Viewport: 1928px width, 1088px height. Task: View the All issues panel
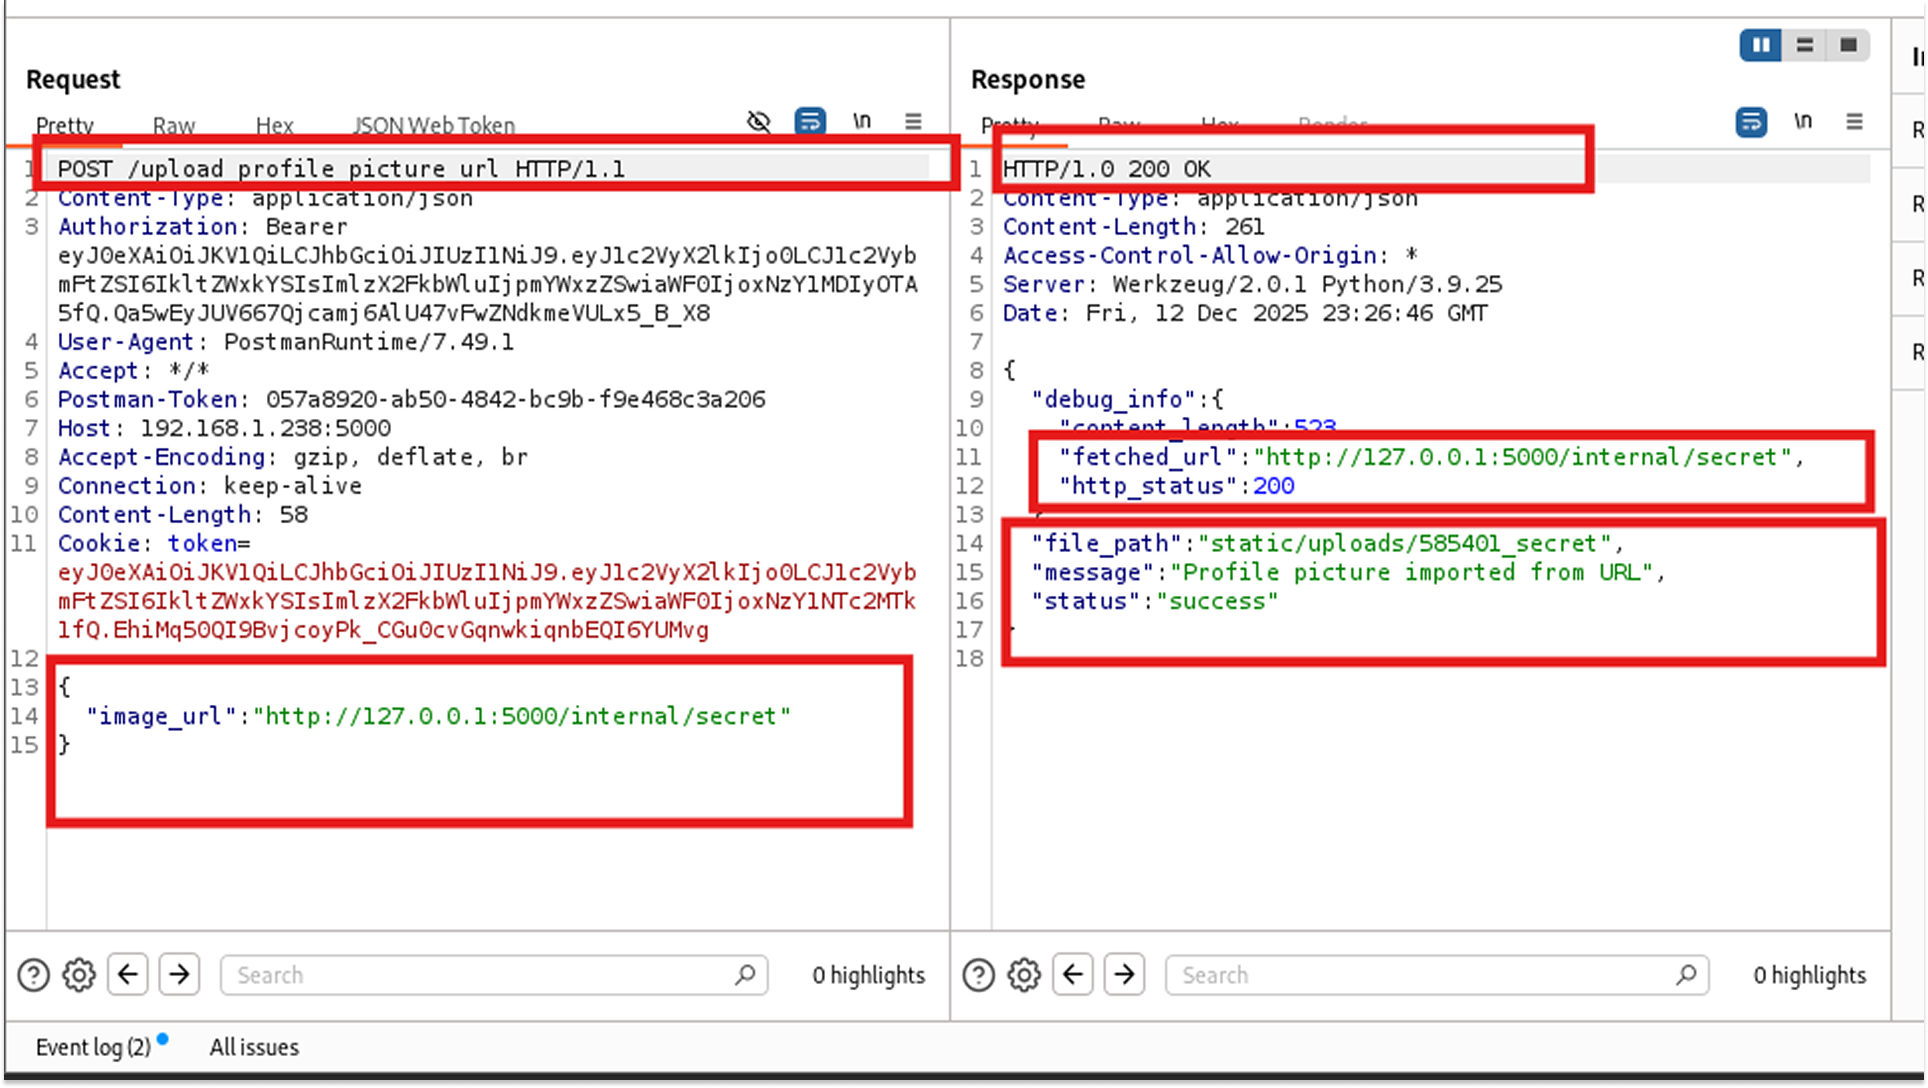[x=254, y=1047]
